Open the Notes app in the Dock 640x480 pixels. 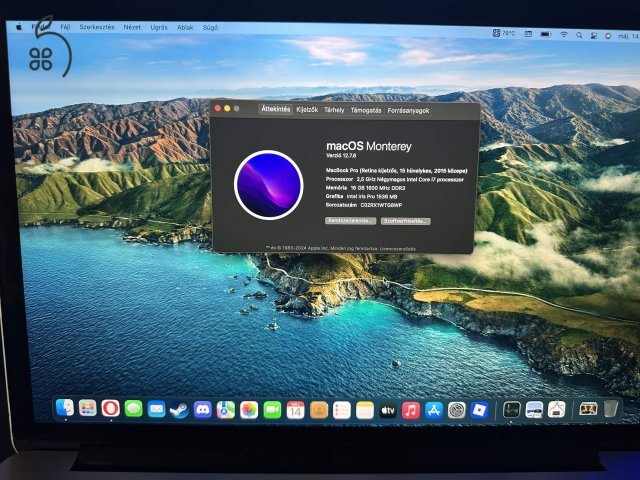coord(365,411)
